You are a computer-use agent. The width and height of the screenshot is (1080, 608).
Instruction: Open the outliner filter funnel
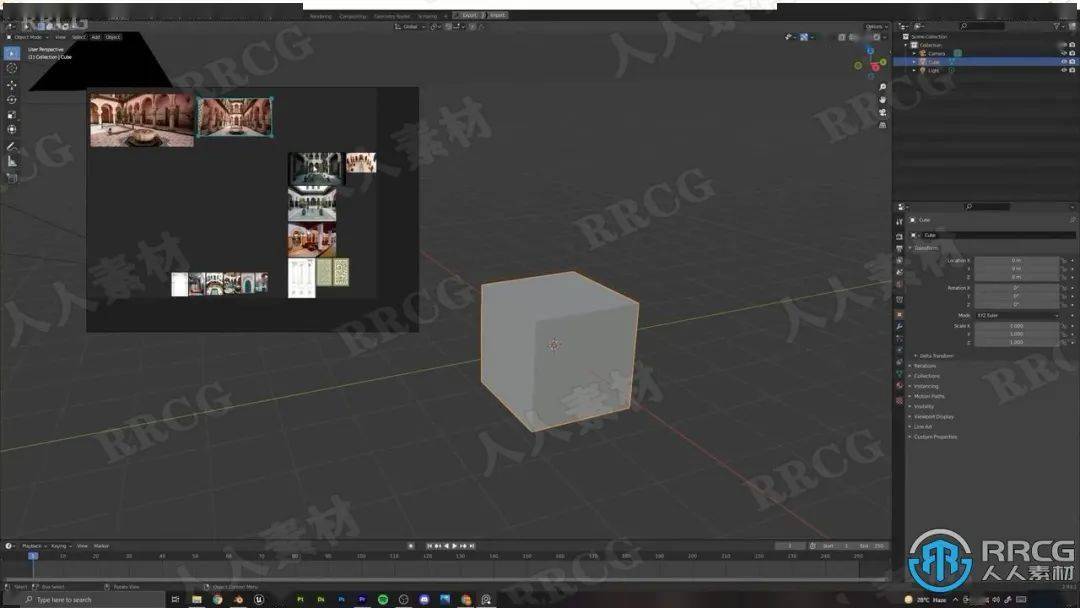click(1057, 26)
